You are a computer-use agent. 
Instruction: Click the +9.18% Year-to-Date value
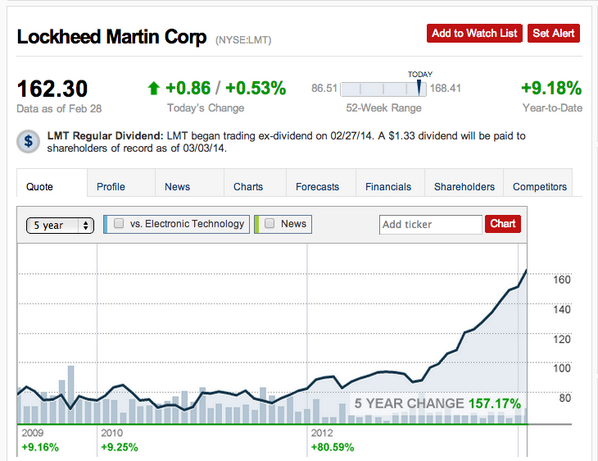(551, 88)
